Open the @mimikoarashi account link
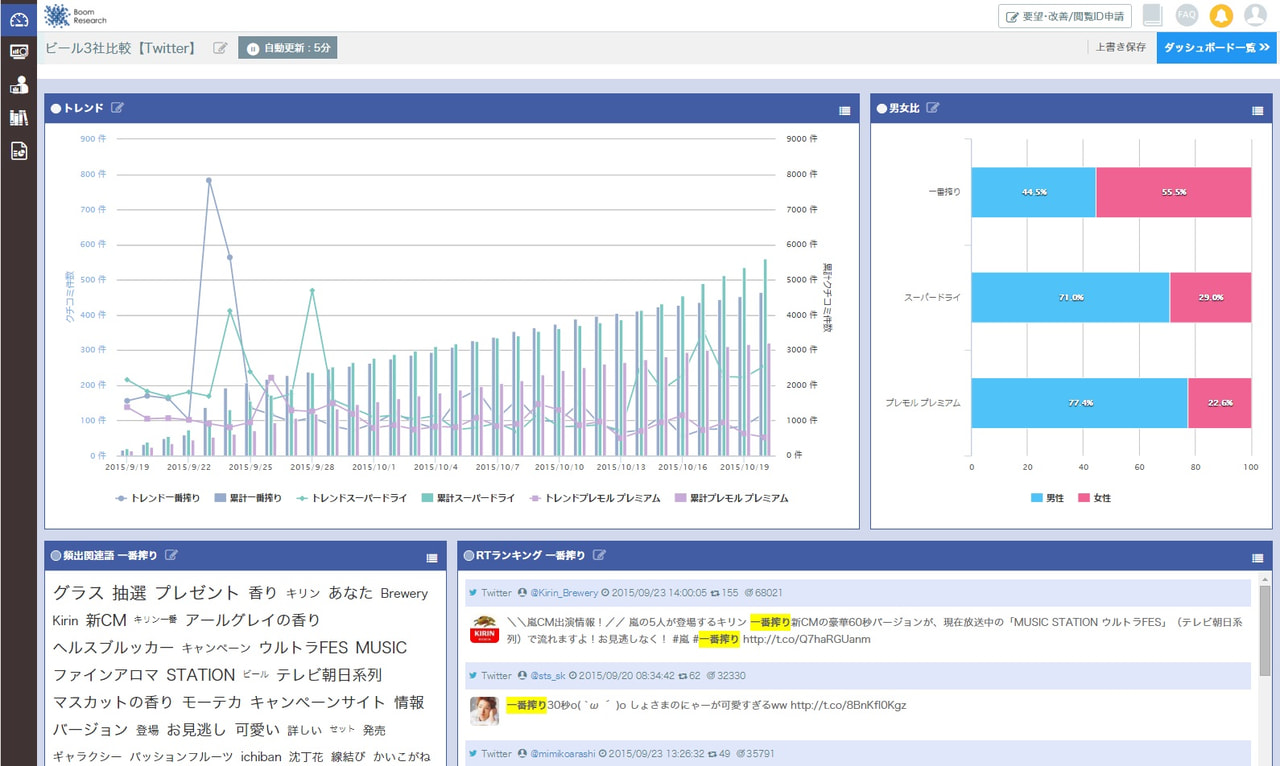The width and height of the screenshot is (1280, 766). tap(562, 753)
